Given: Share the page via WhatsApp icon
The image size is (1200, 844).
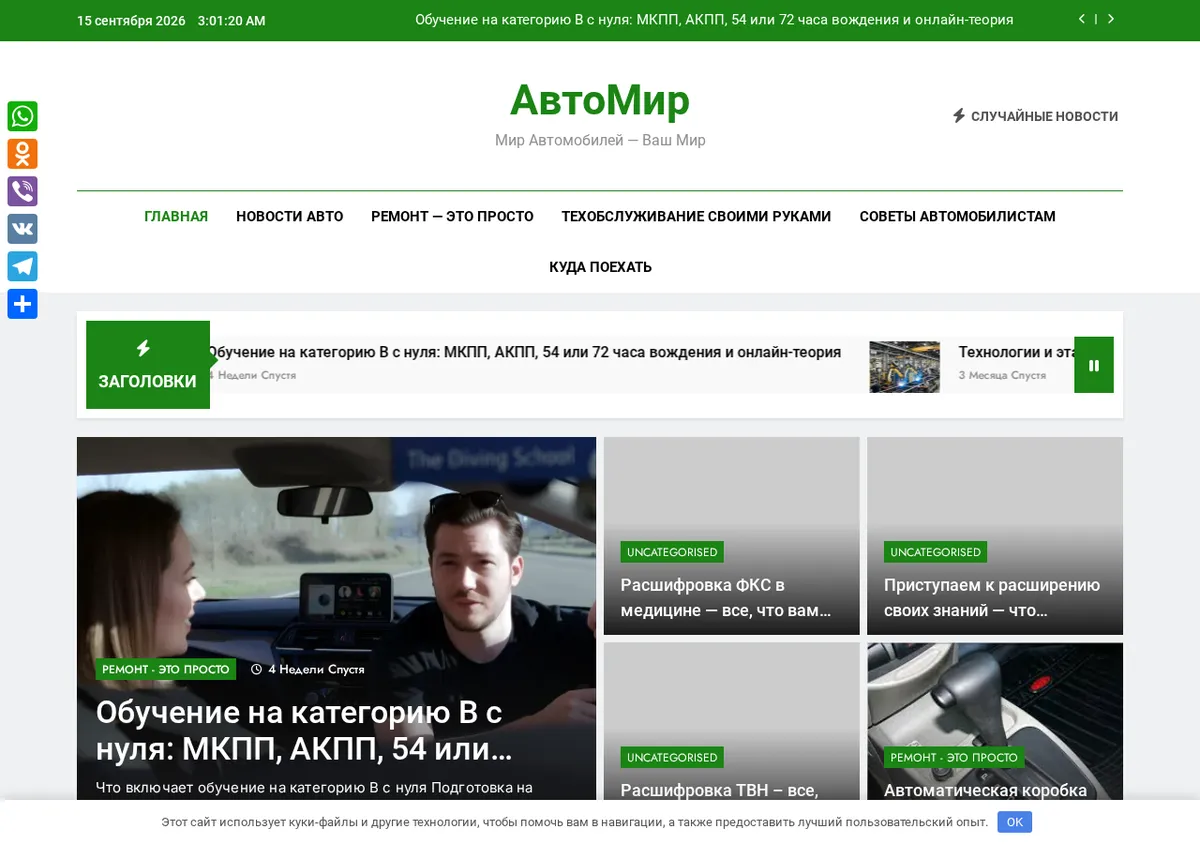Looking at the screenshot, I should pyautogui.click(x=22, y=116).
